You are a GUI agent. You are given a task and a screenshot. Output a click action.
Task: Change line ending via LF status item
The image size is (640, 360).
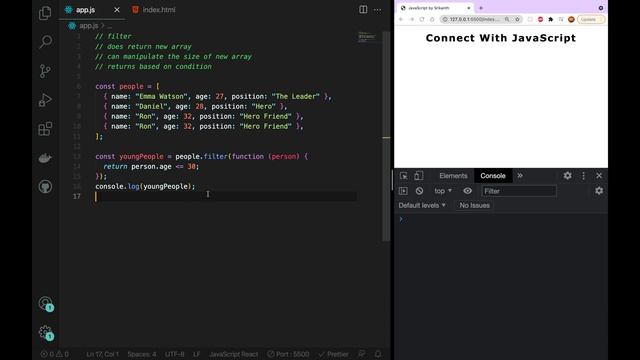197,354
